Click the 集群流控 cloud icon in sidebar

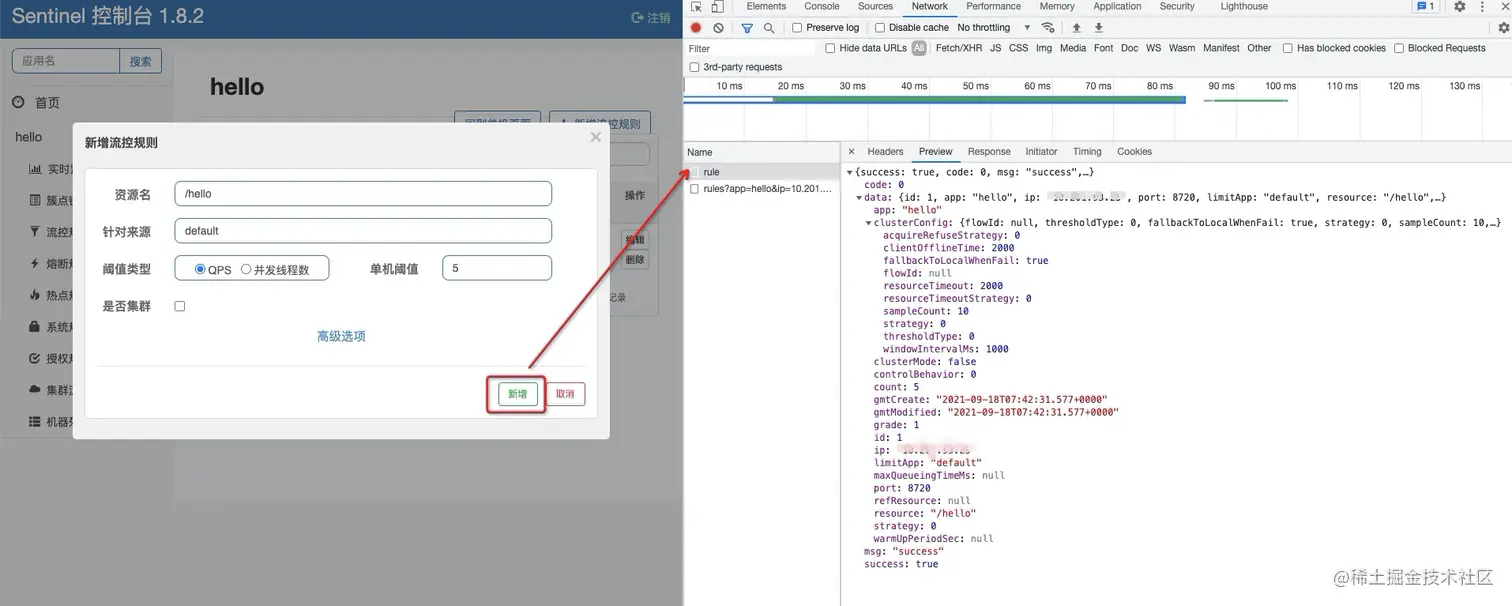click(x=35, y=390)
